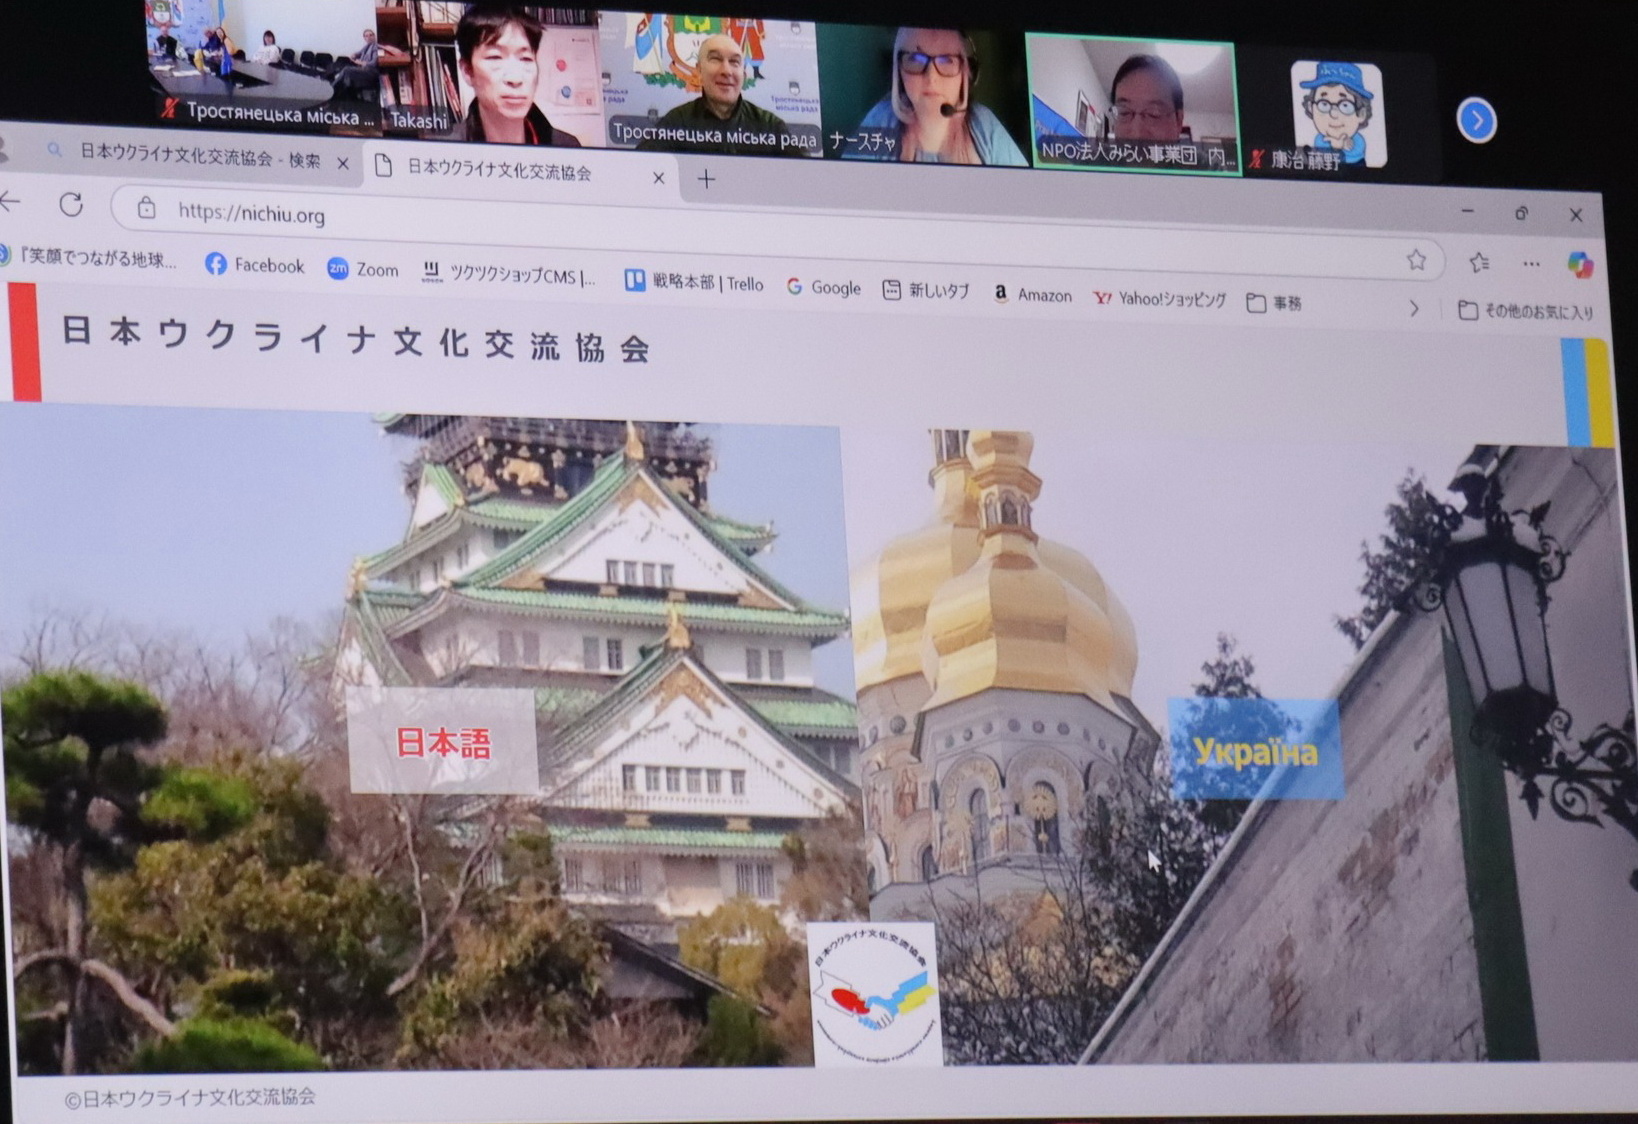Viewport: 1638px width, 1124px height.
Task: Open the Facebook bookmark
Action: tap(254, 265)
